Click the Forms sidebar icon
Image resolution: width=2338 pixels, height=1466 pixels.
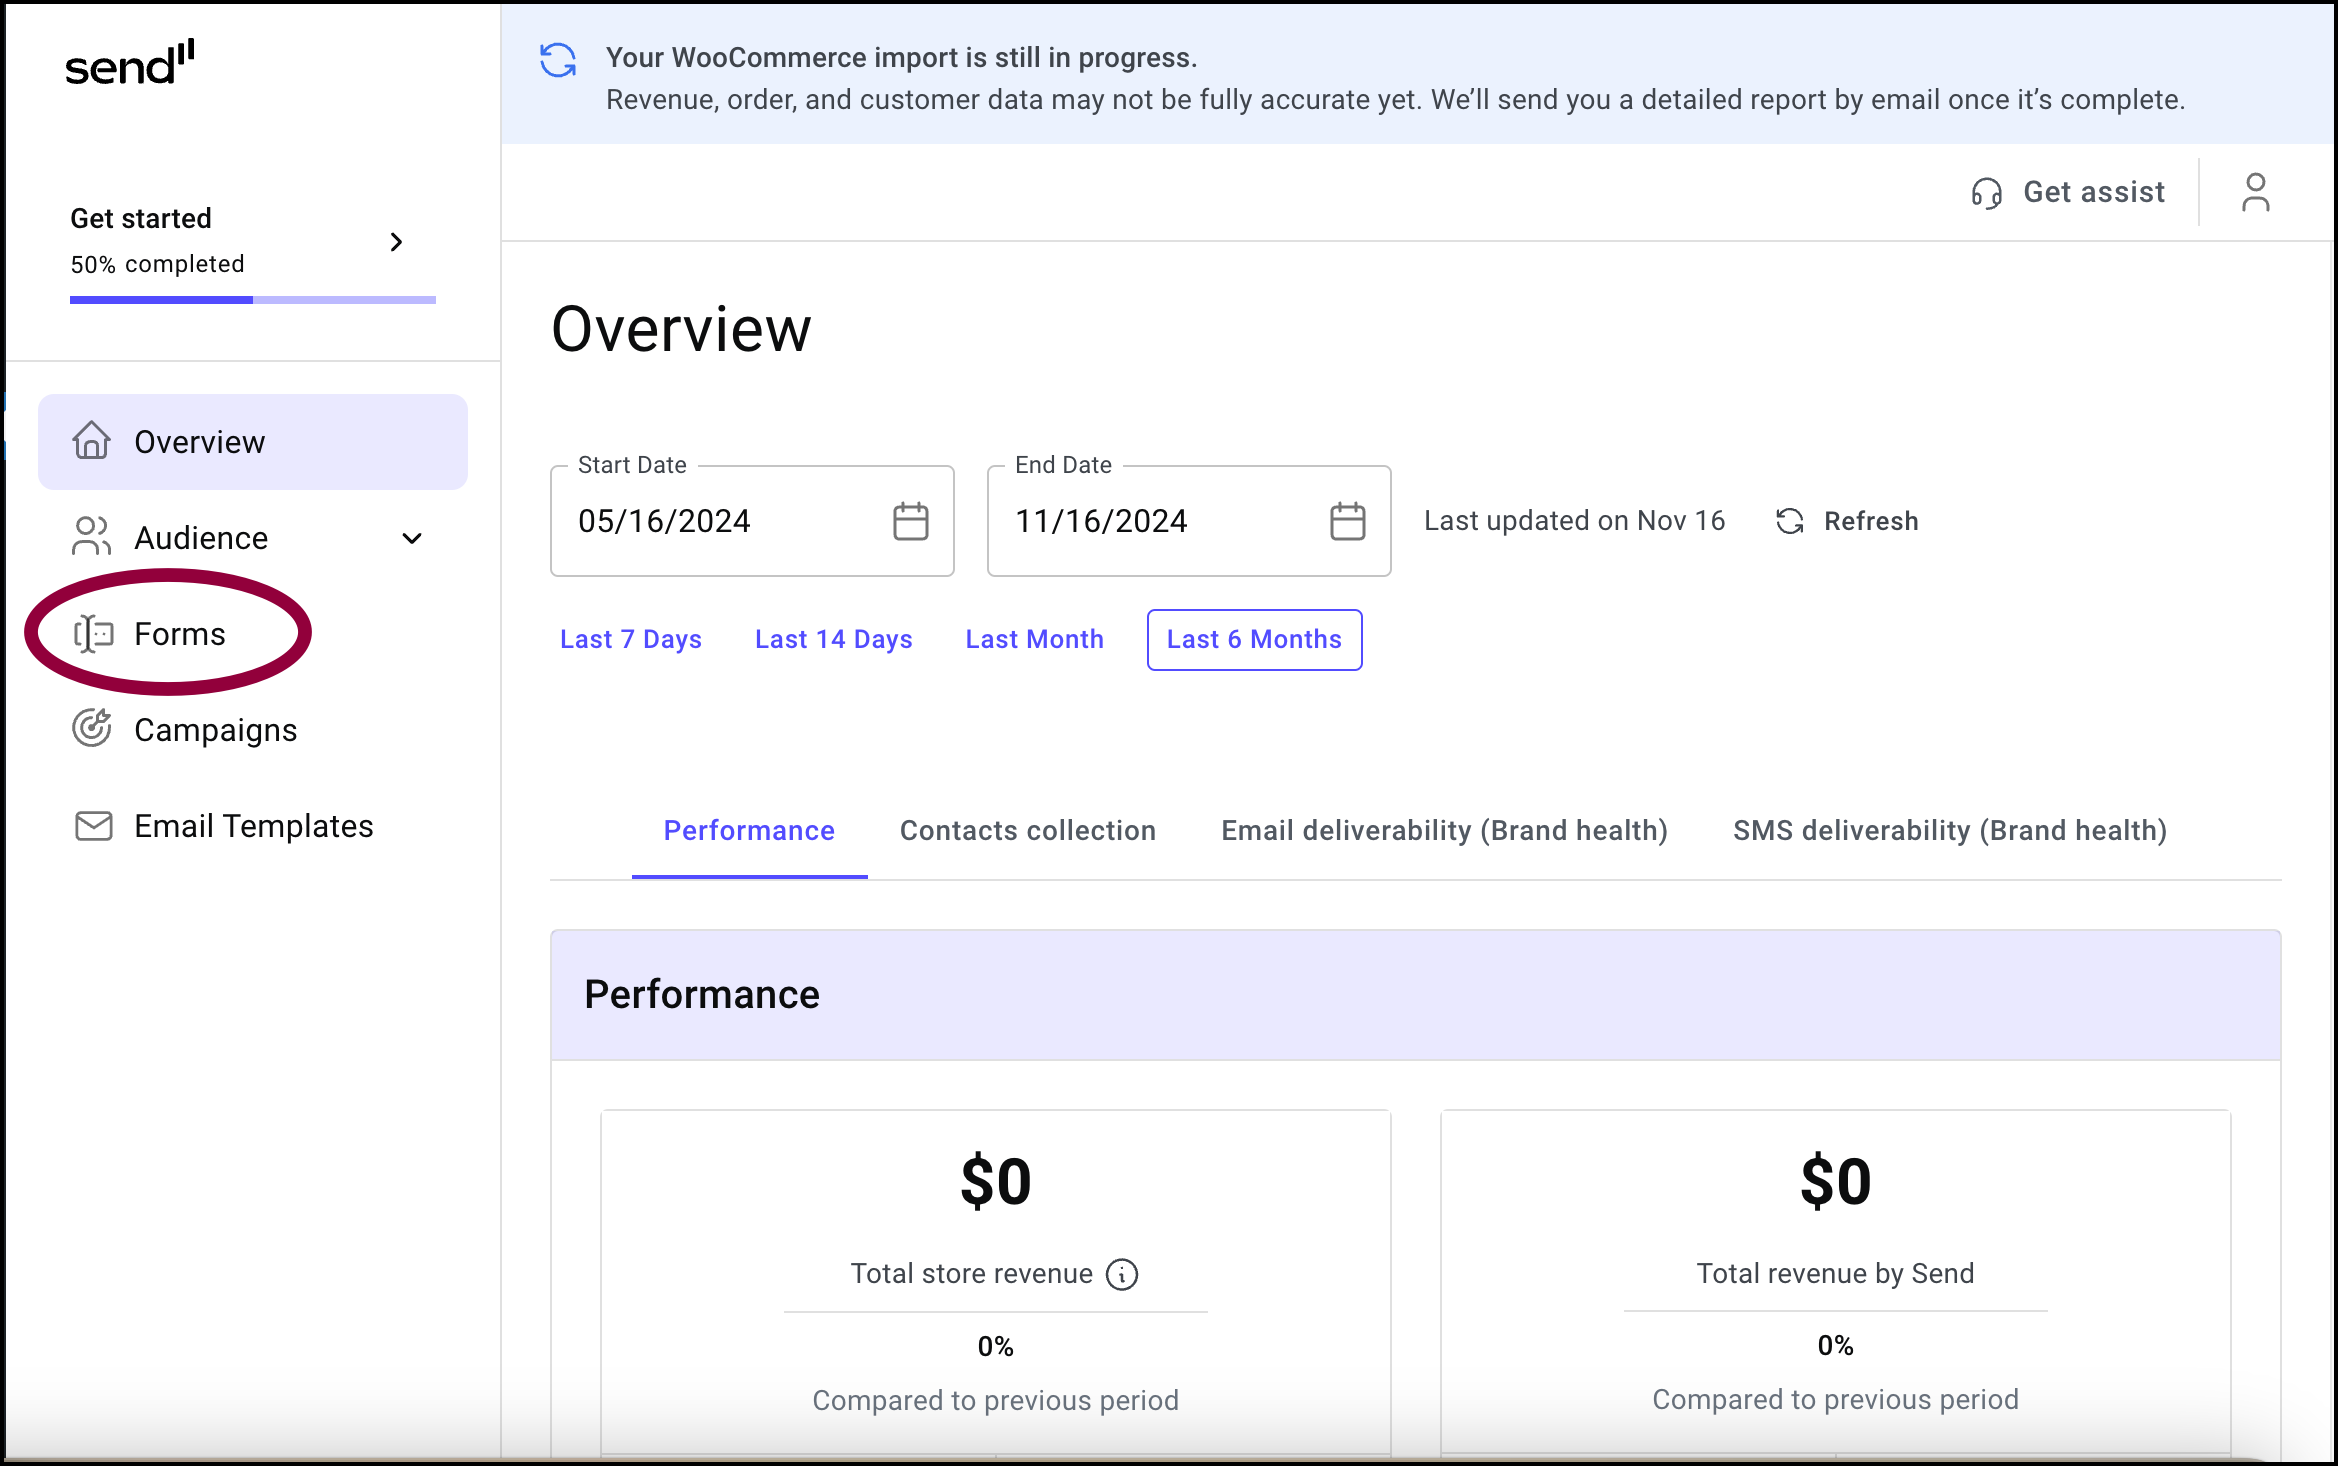pos(93,633)
